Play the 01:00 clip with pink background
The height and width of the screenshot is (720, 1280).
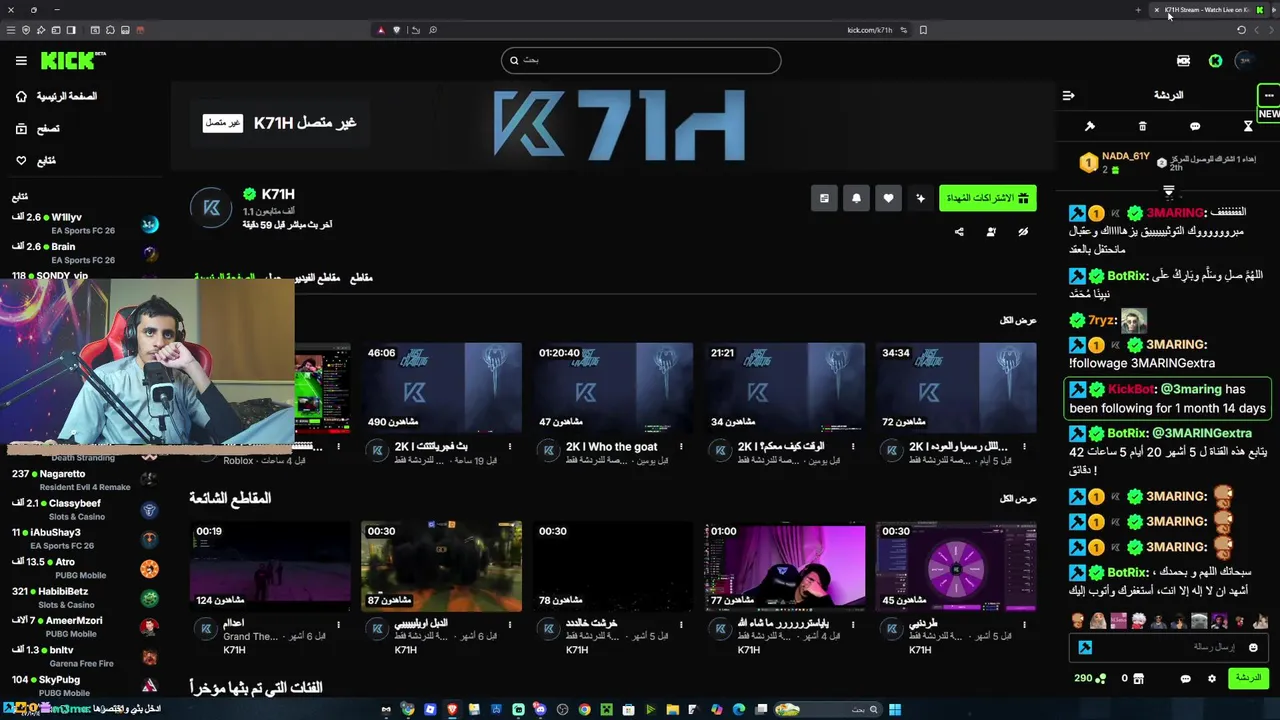785,566
